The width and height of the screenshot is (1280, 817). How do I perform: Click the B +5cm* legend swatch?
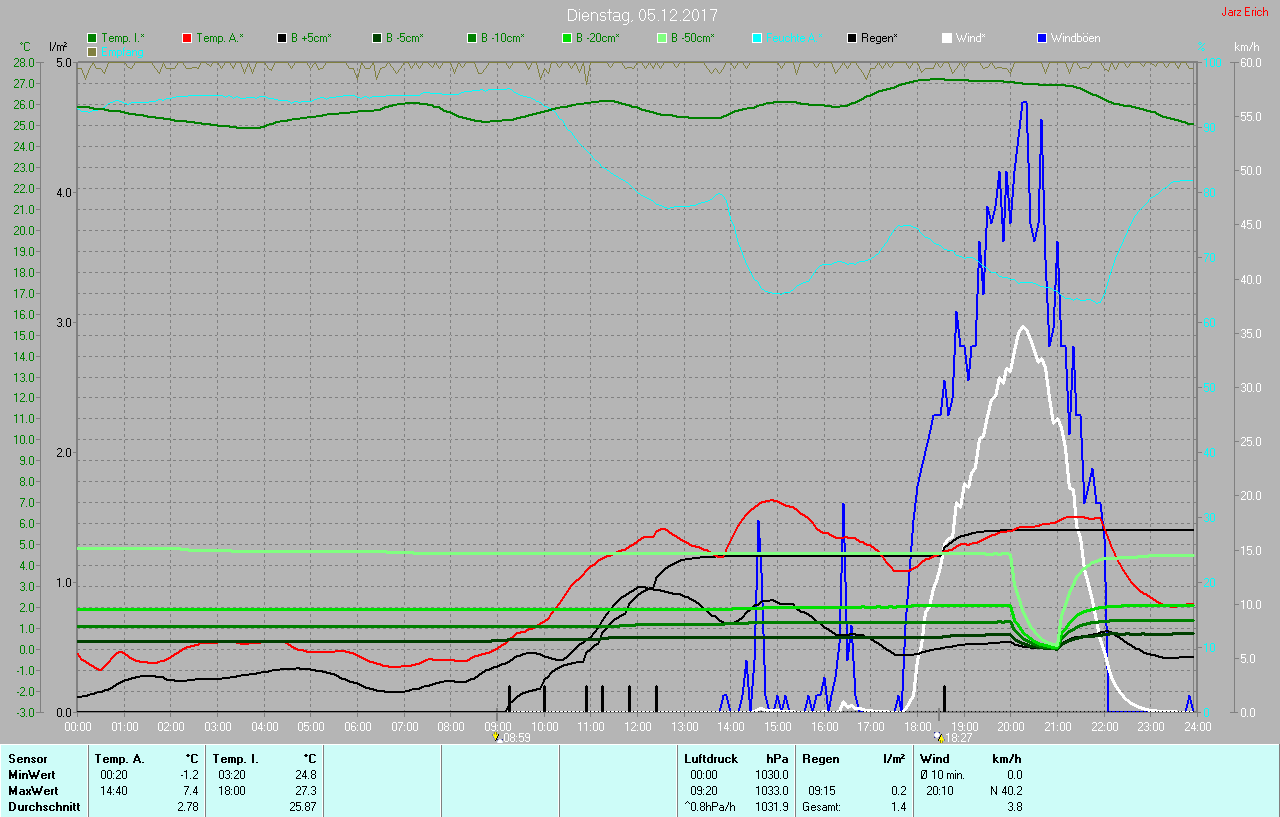coord(282,38)
